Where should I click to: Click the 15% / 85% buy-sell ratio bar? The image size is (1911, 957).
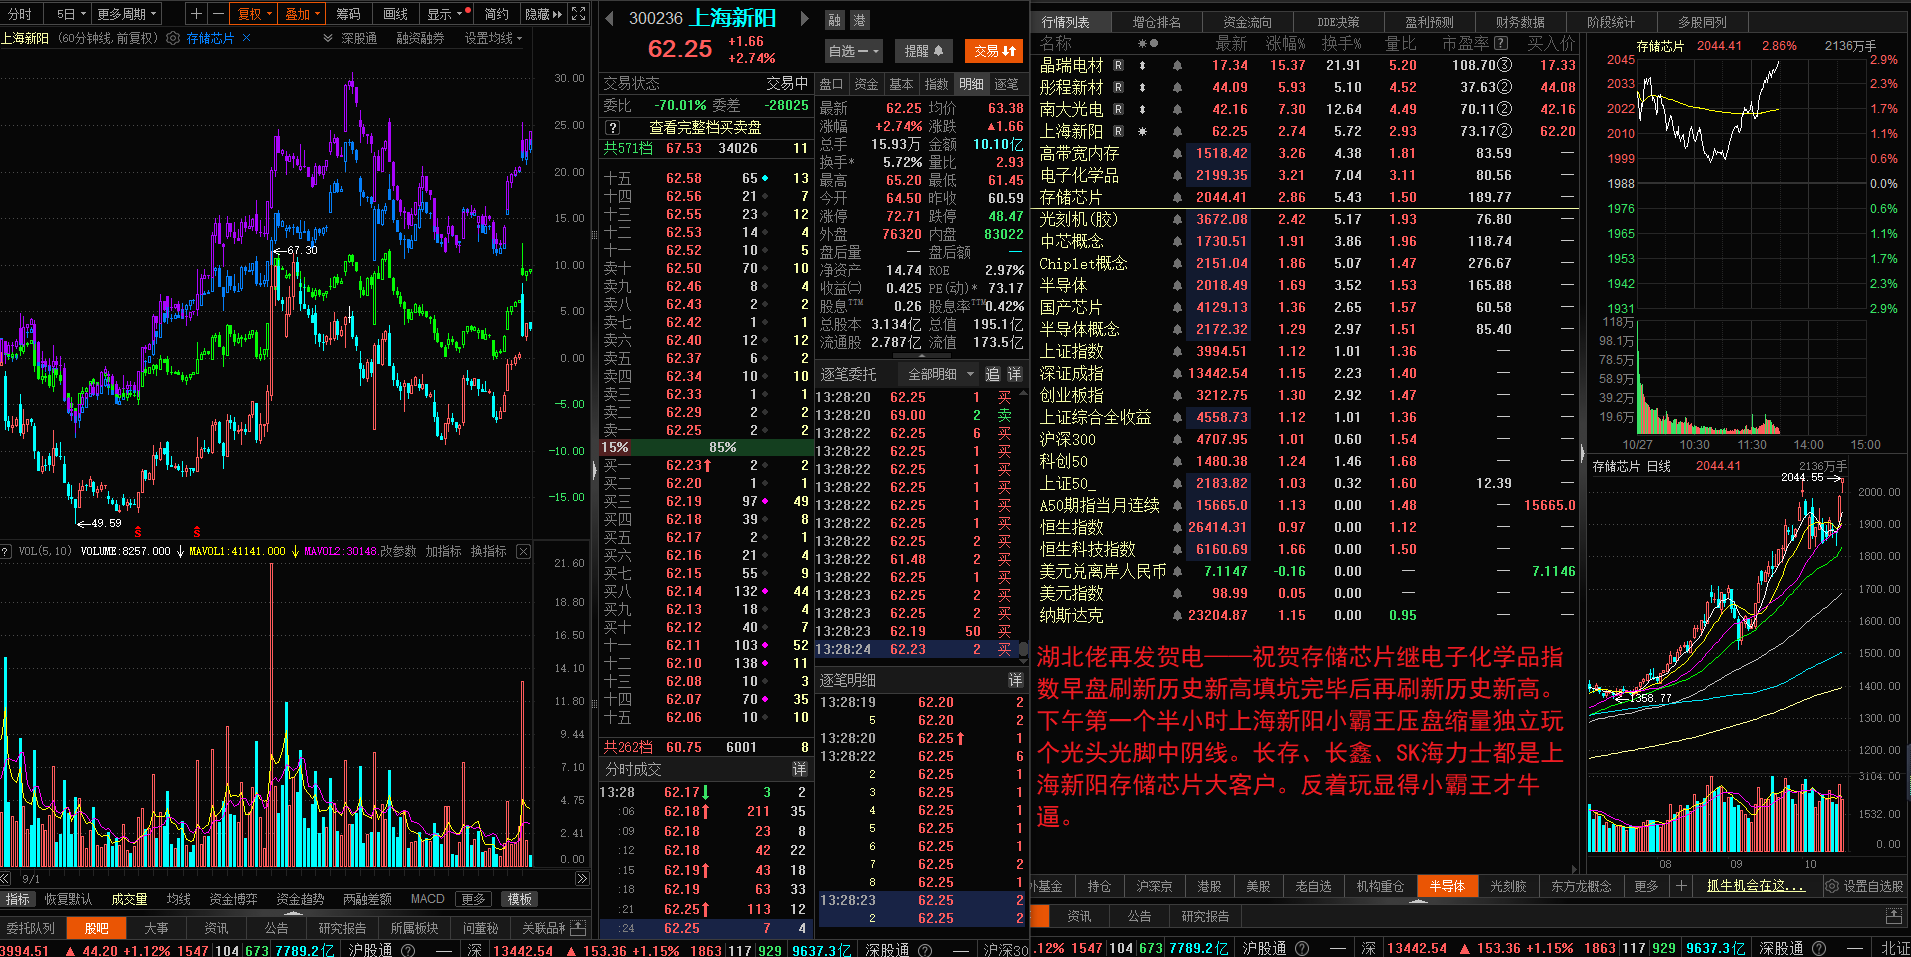[707, 447]
